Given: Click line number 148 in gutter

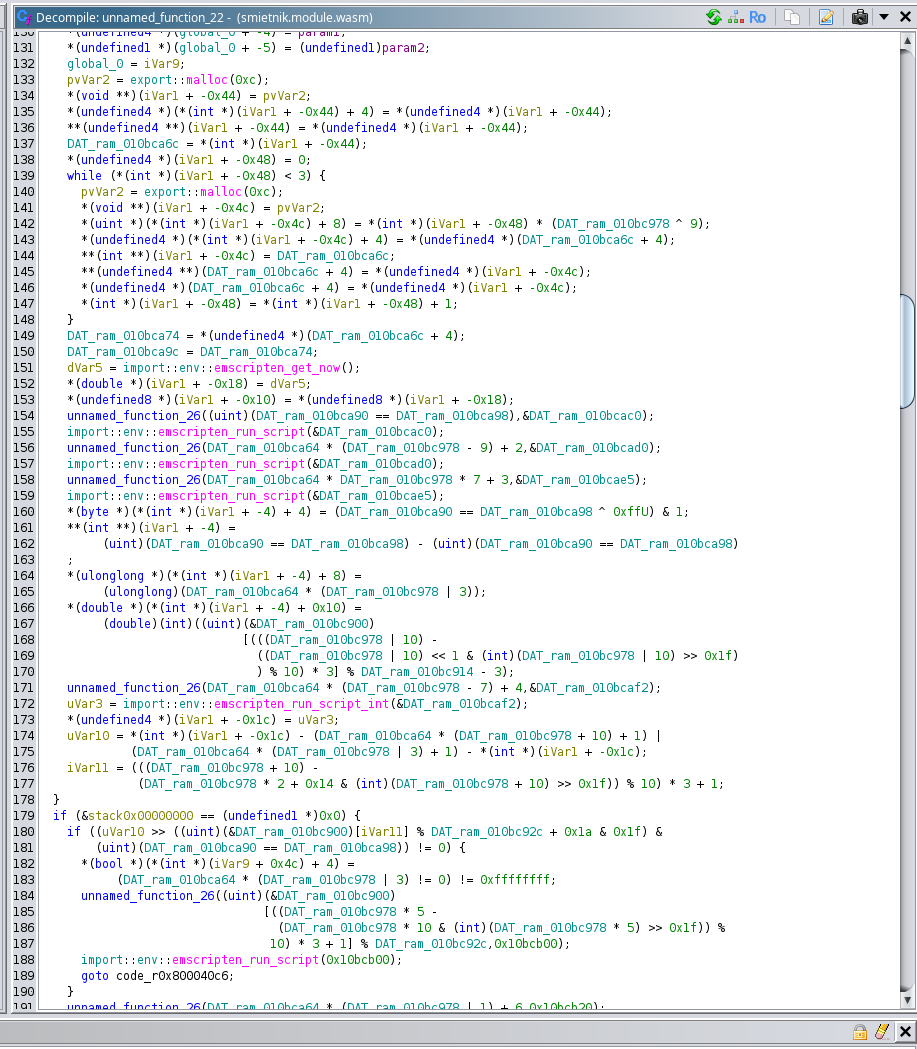Looking at the screenshot, I should pos(23,320).
